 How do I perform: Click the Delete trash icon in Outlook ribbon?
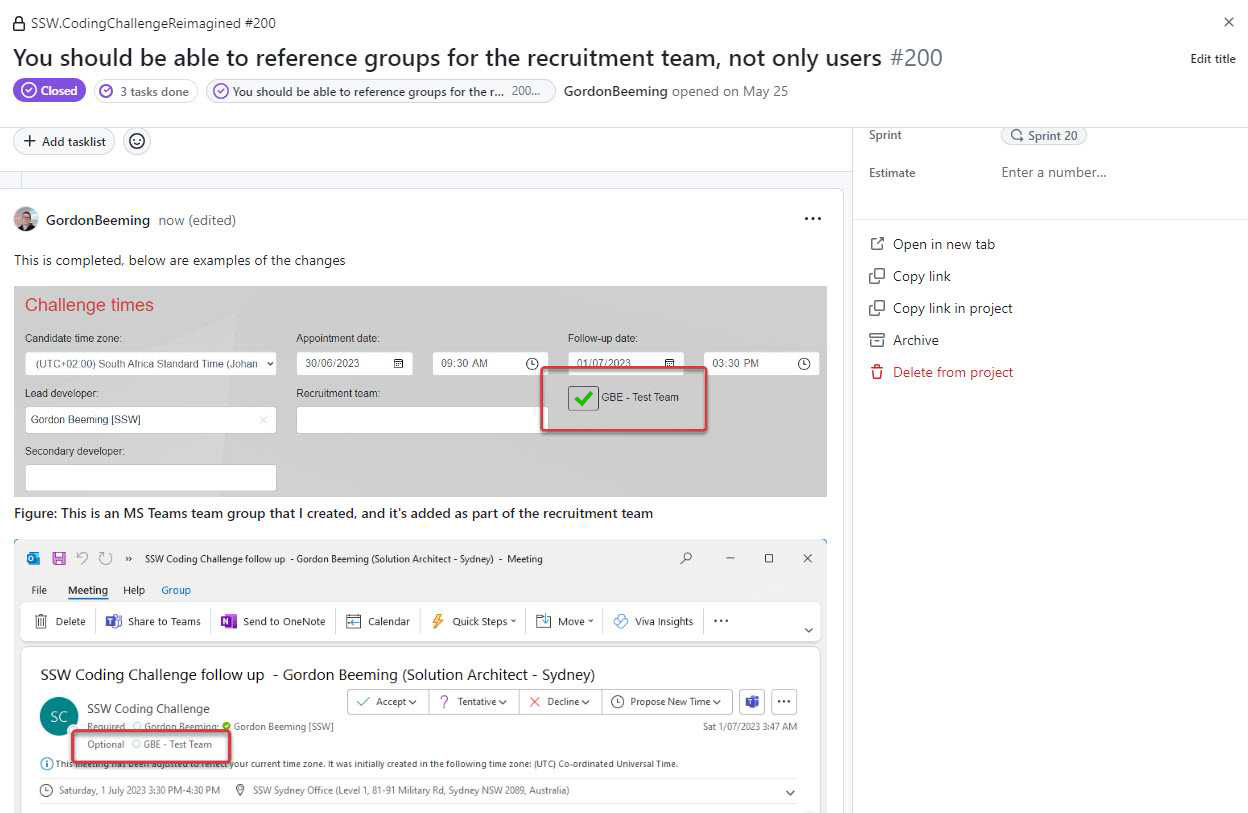(41, 621)
